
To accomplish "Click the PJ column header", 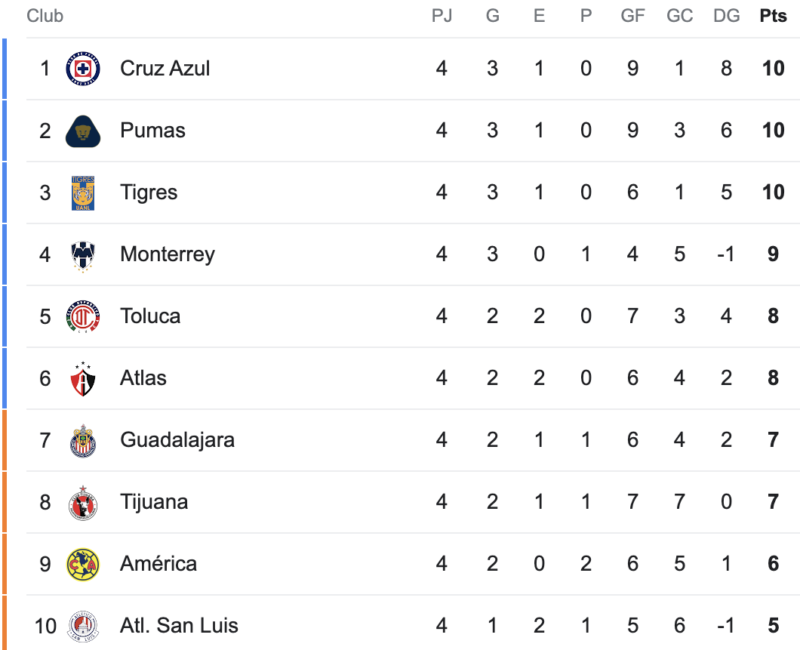I will 441,16.
